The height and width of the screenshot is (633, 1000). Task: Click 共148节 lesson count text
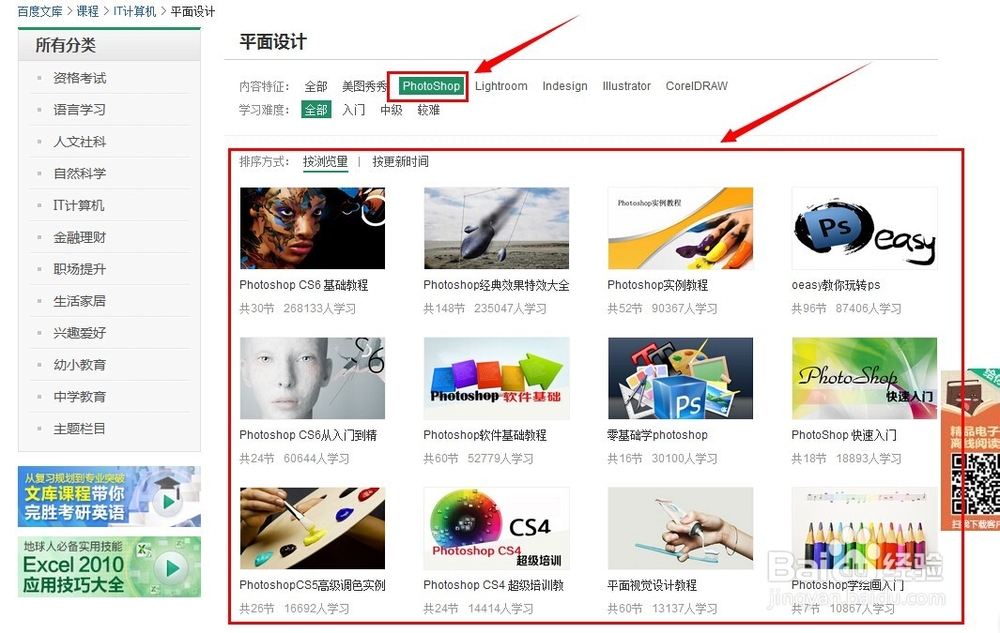point(444,309)
